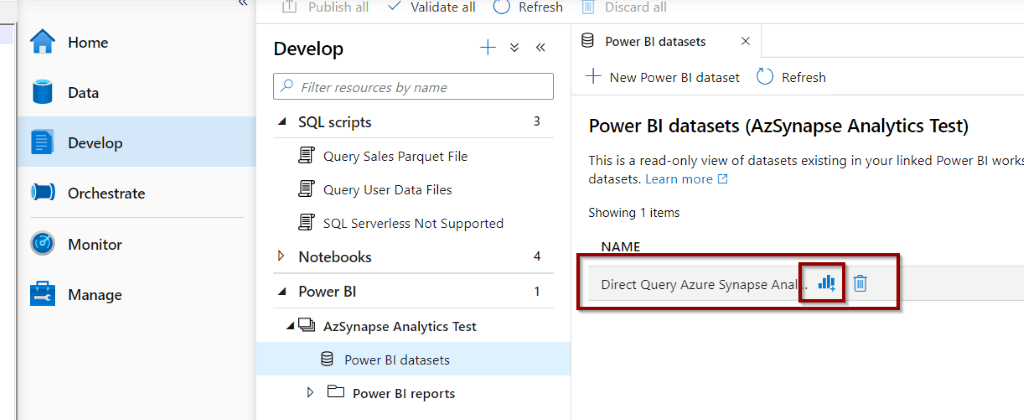Click the AzSynapse Analytics Test workspace icon
This screenshot has width=1024, height=420.
pos(306,325)
